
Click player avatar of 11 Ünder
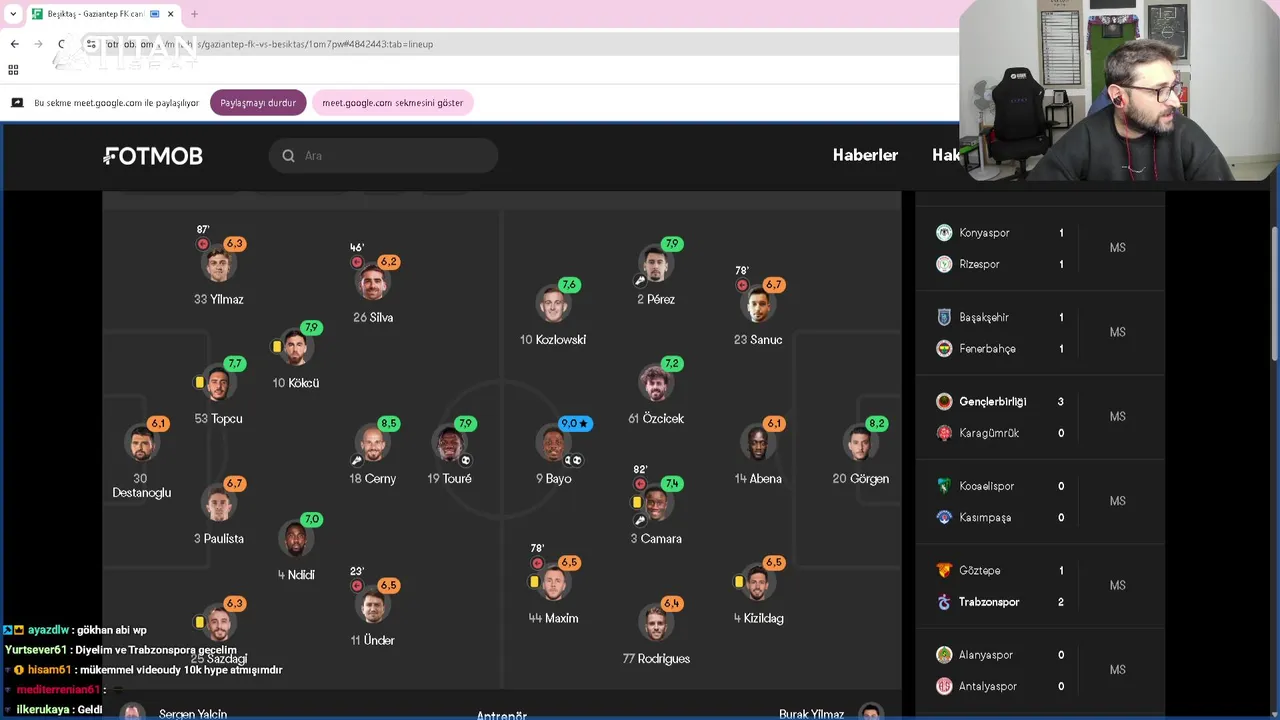373,606
